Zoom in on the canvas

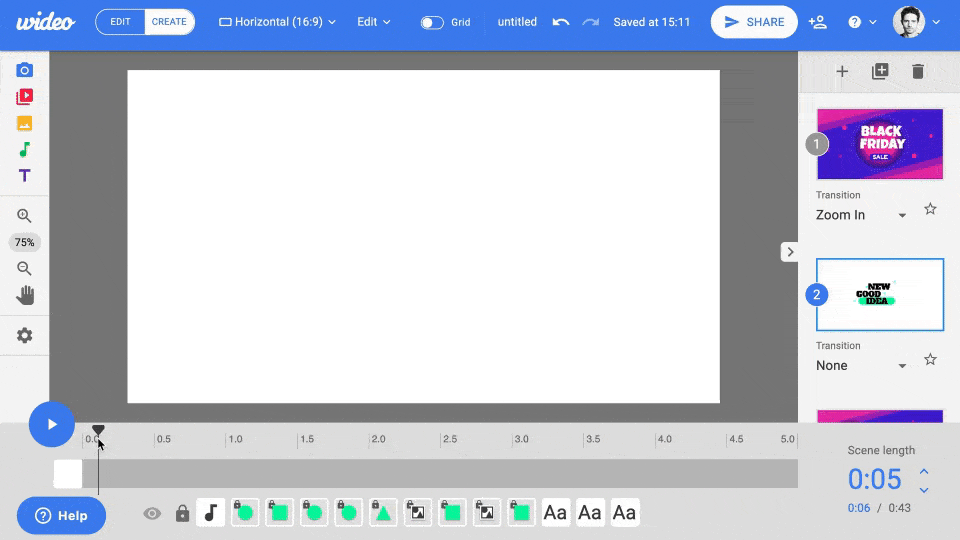point(24,216)
